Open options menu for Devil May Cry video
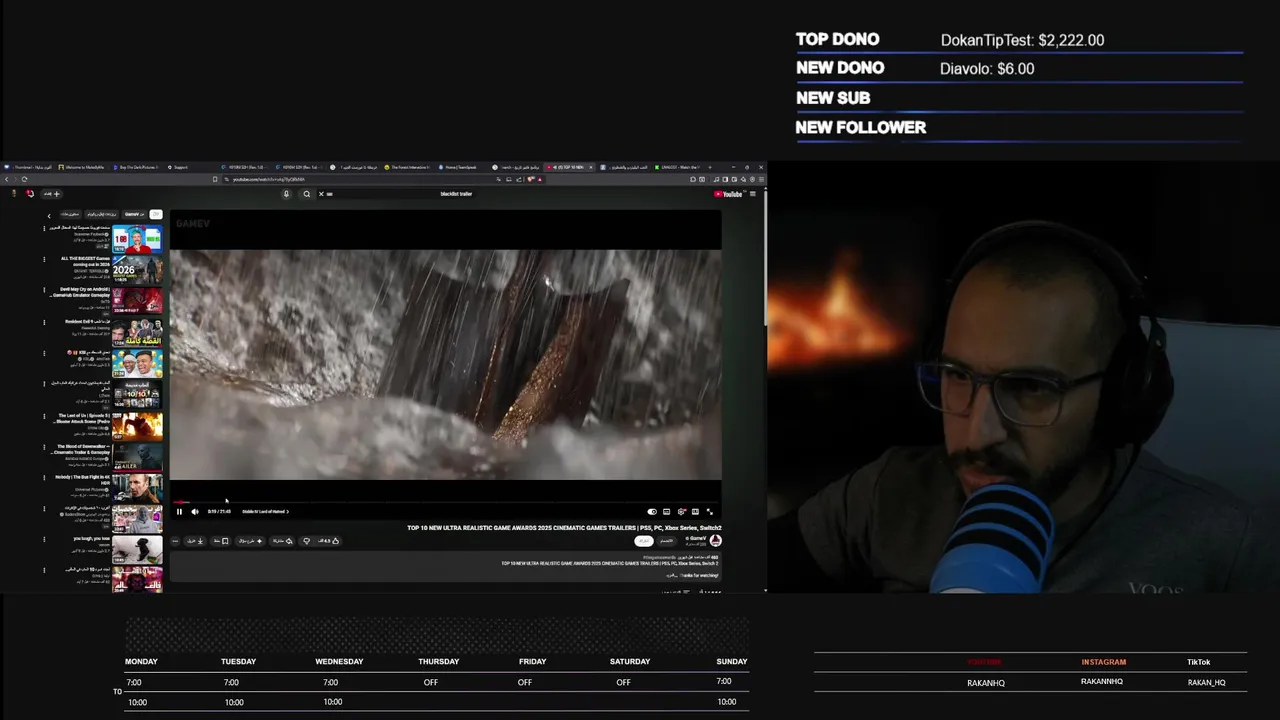 click(x=44, y=291)
